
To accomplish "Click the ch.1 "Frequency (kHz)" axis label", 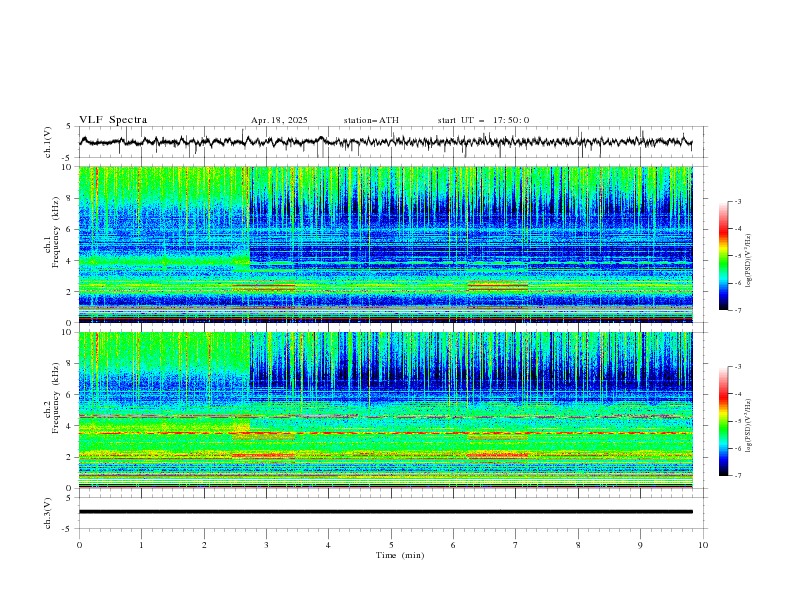I will tap(56, 234).
